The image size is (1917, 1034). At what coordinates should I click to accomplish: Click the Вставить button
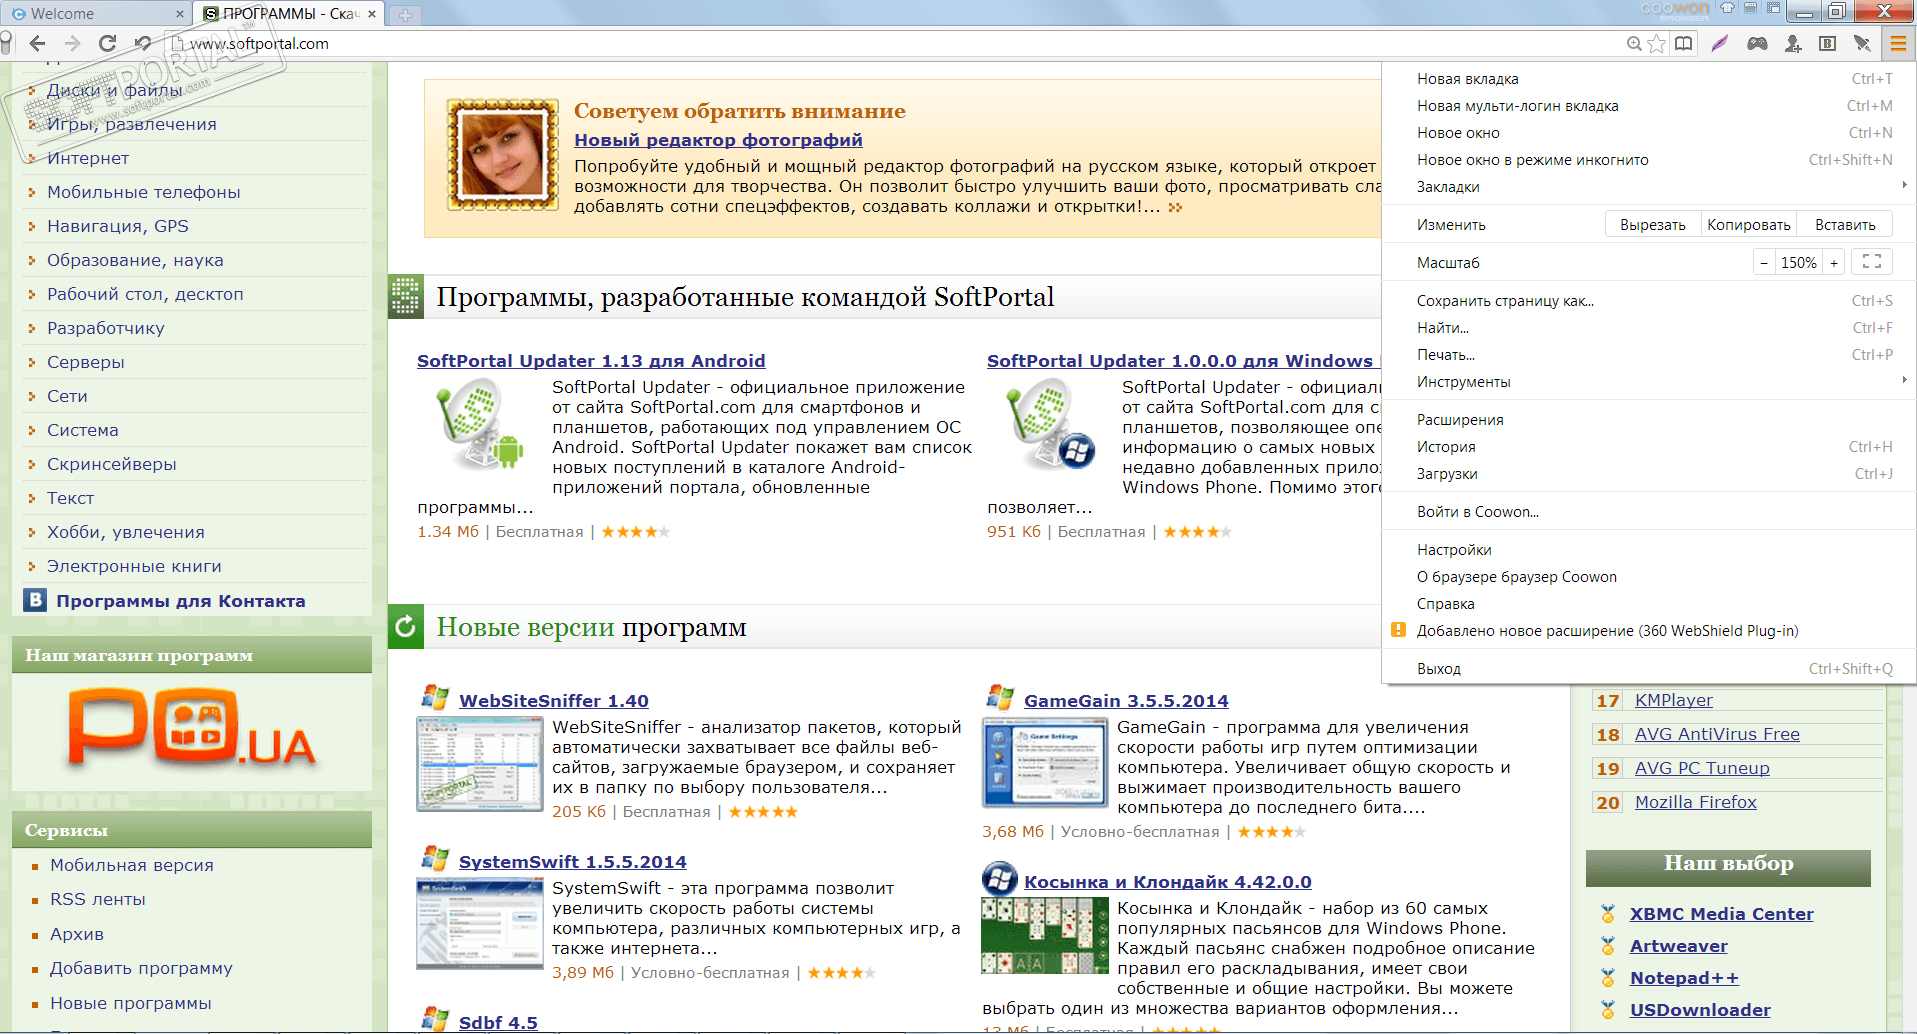[x=1845, y=225]
